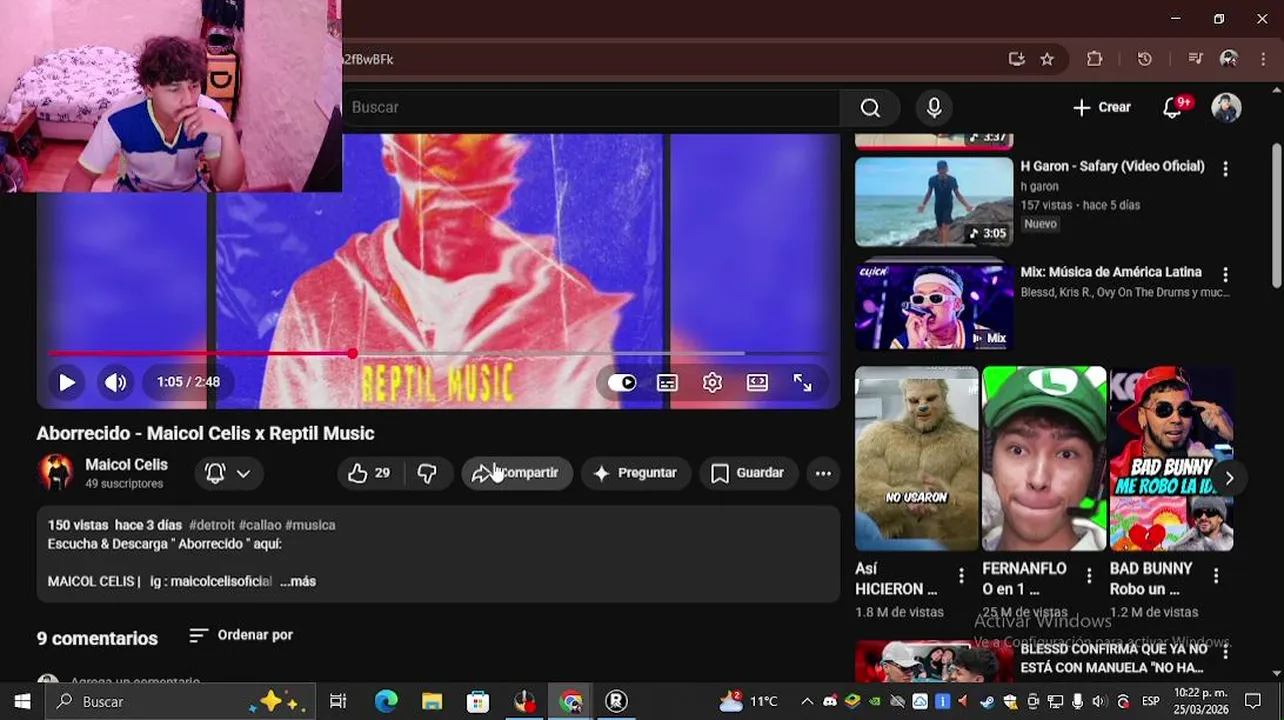Open notification bell dropdown for Maicol Celis

pyautogui.click(x=228, y=473)
